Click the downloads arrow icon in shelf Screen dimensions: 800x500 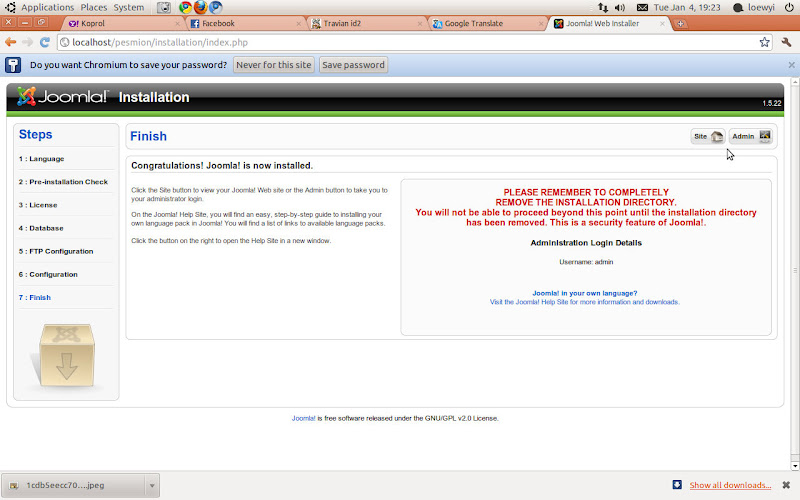(677, 485)
